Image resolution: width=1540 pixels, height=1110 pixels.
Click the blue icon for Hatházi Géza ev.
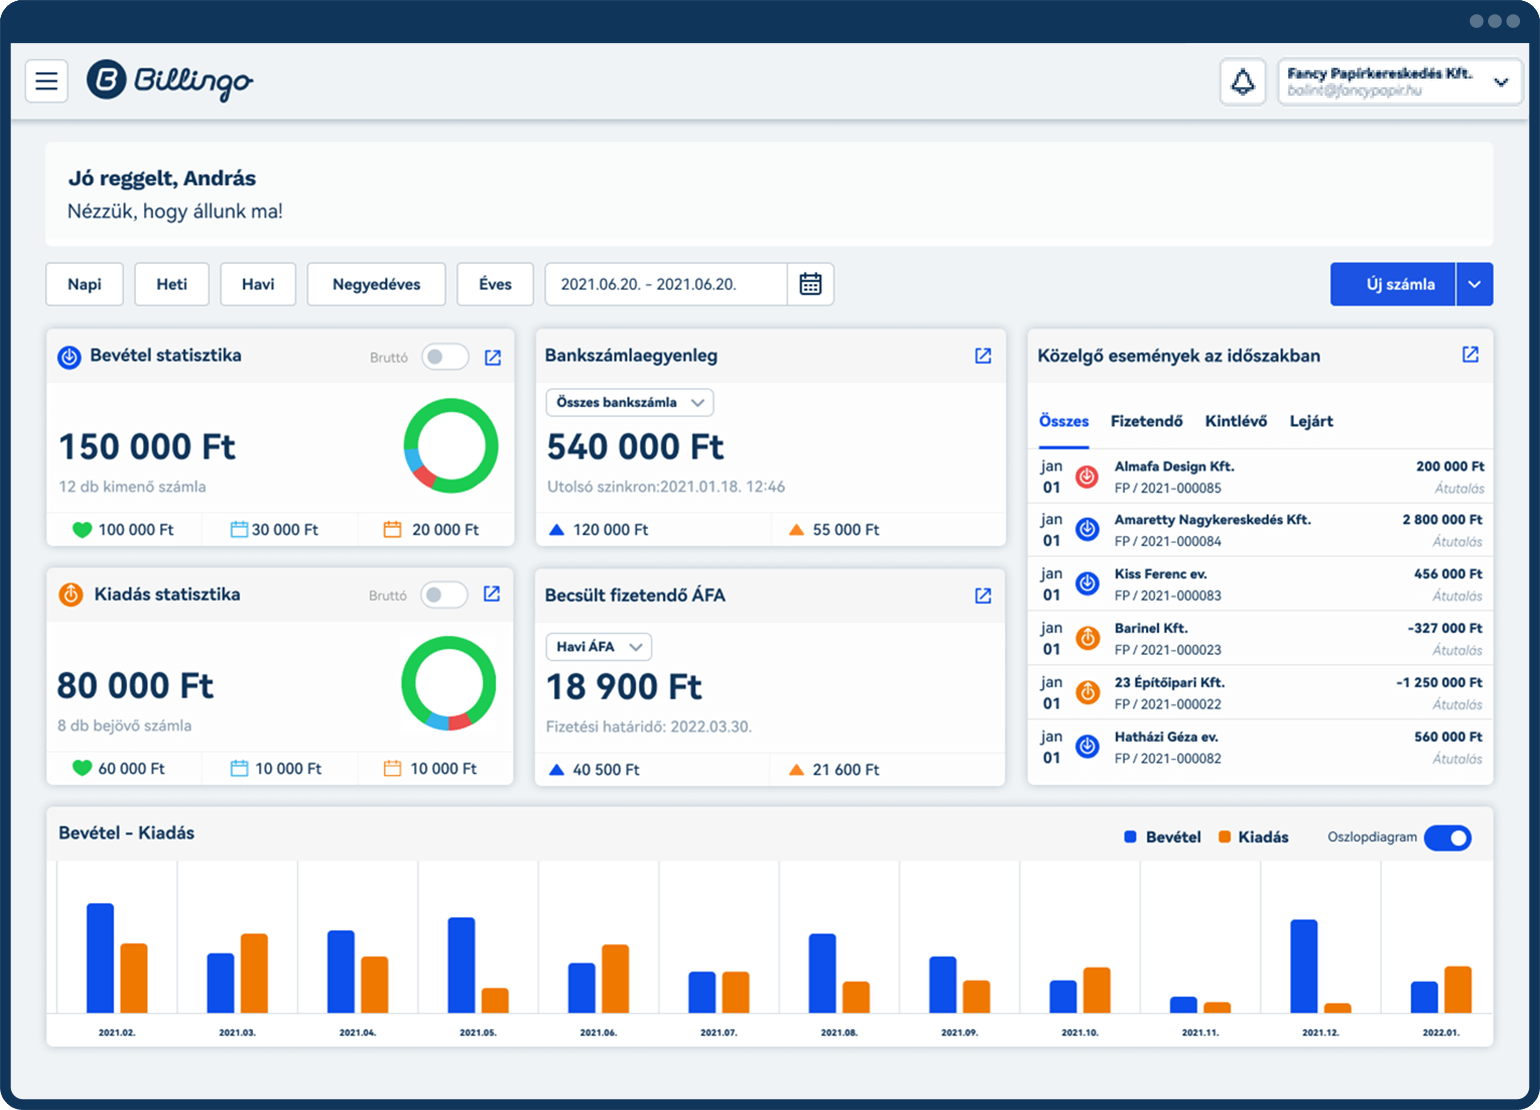pos(1087,746)
